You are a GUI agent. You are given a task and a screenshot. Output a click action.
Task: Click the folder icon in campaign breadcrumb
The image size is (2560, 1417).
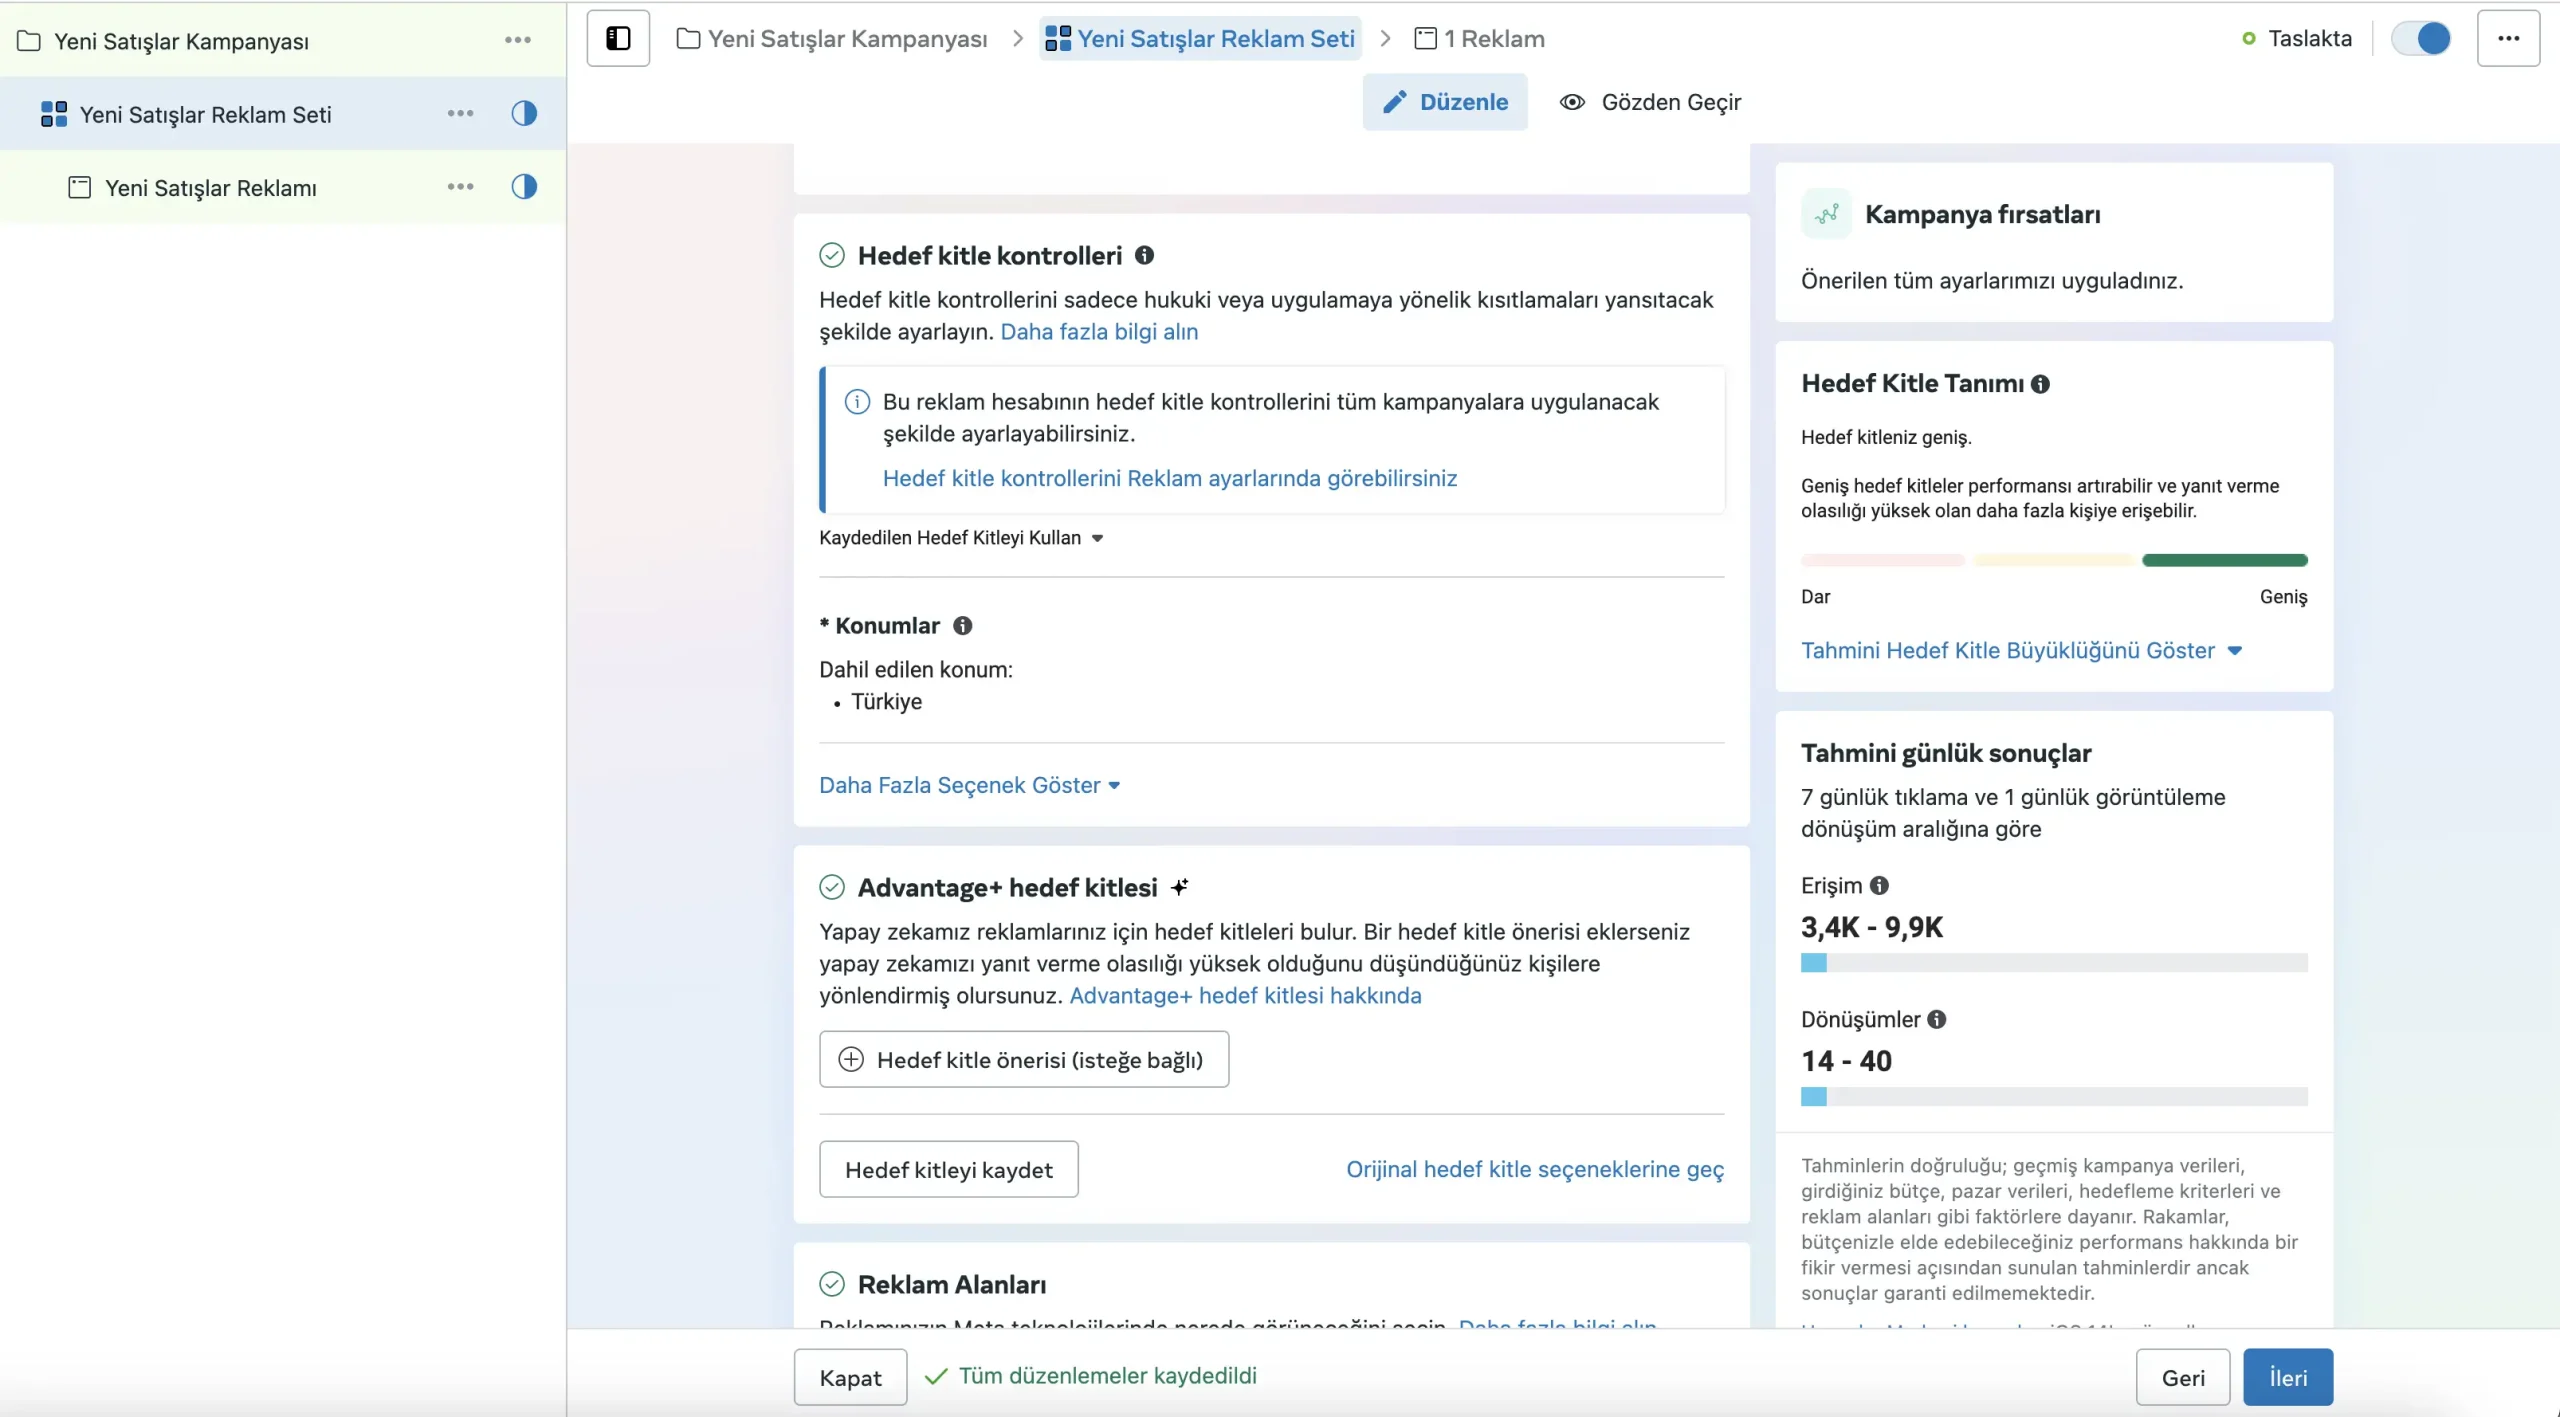[x=688, y=39]
